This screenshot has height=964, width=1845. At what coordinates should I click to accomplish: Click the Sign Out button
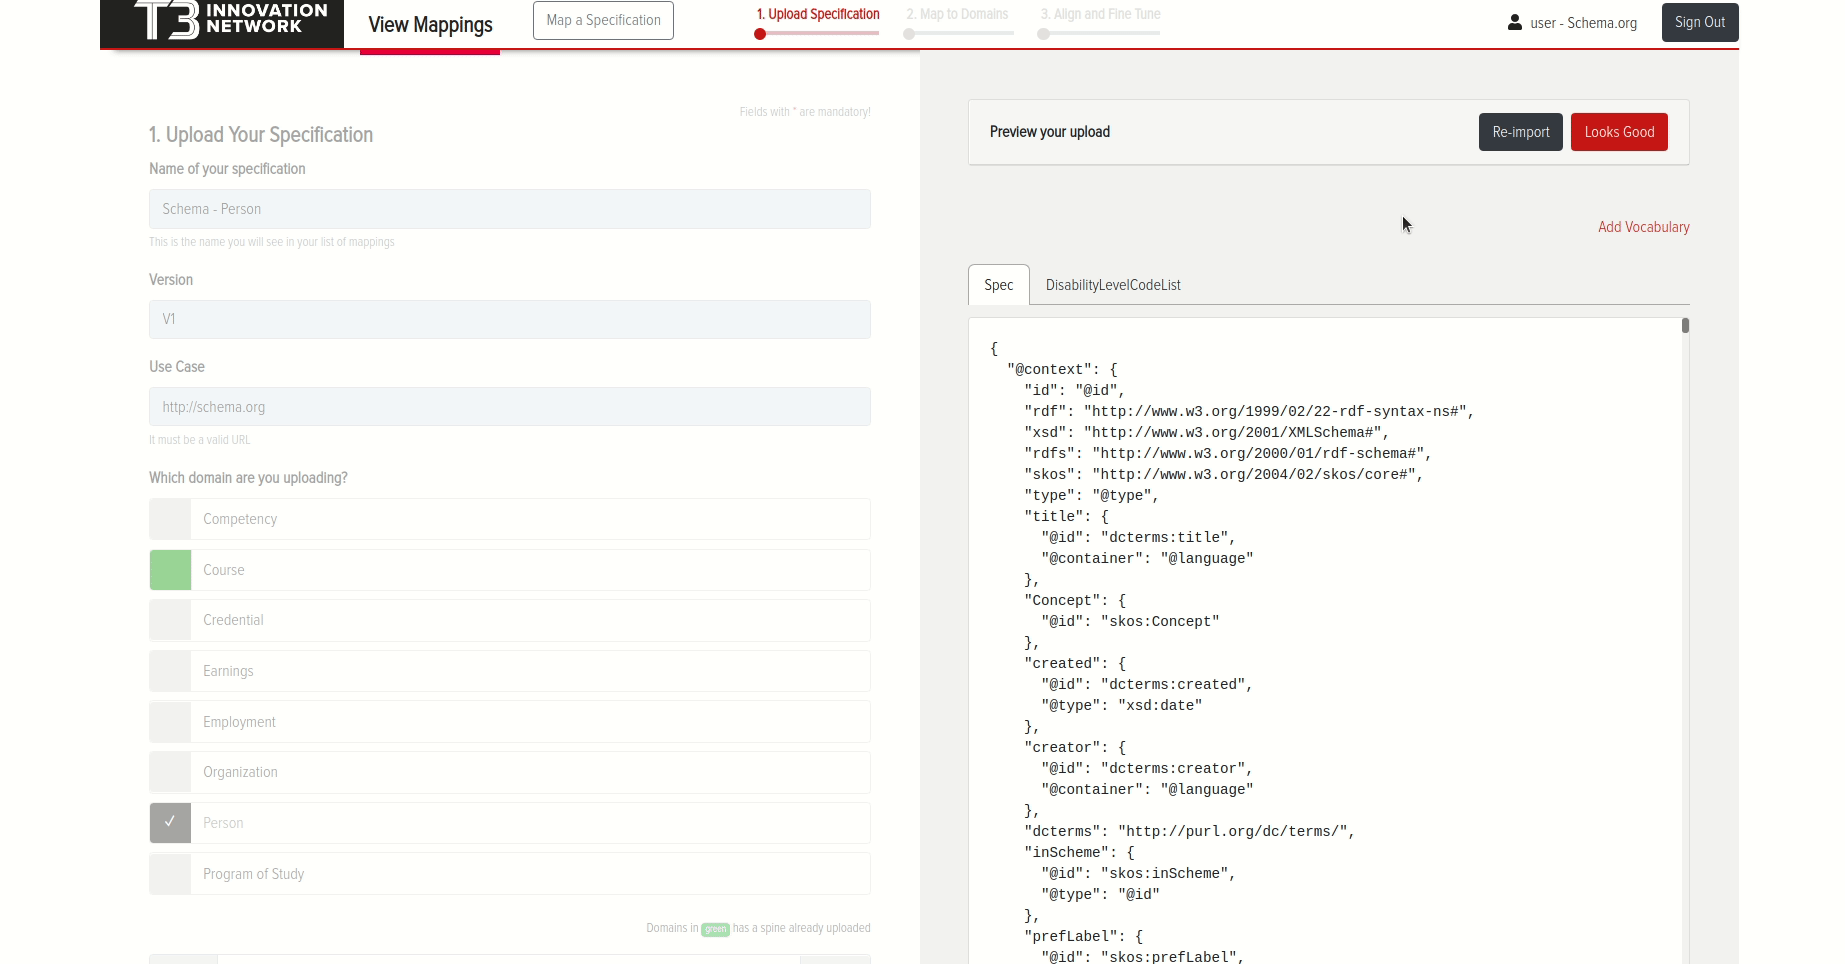tap(1700, 22)
